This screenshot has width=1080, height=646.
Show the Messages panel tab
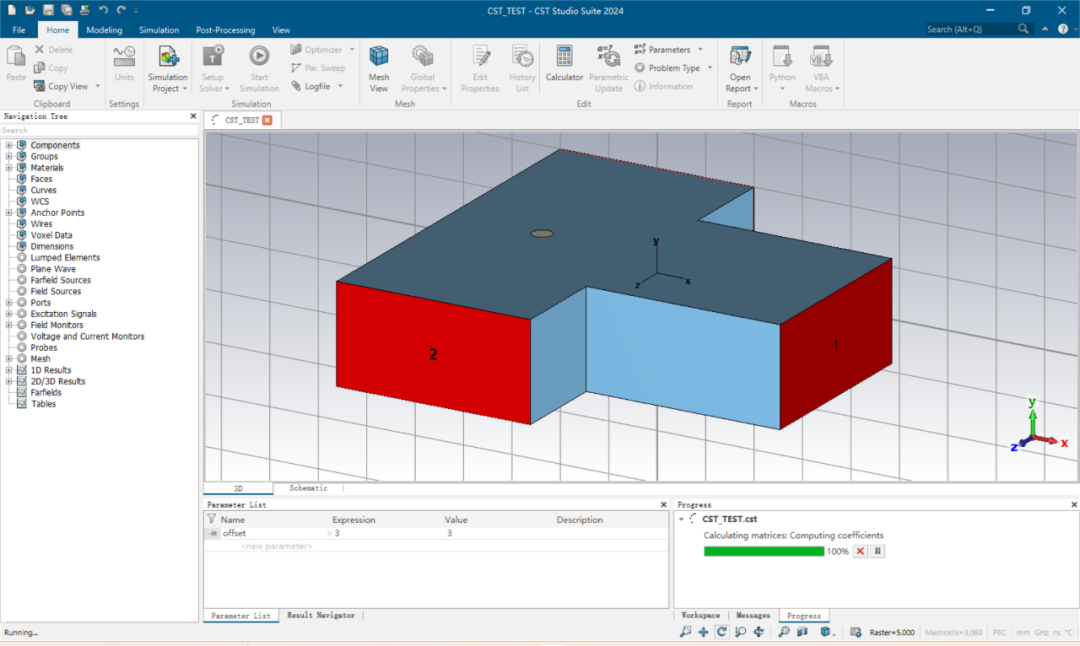[753, 616]
